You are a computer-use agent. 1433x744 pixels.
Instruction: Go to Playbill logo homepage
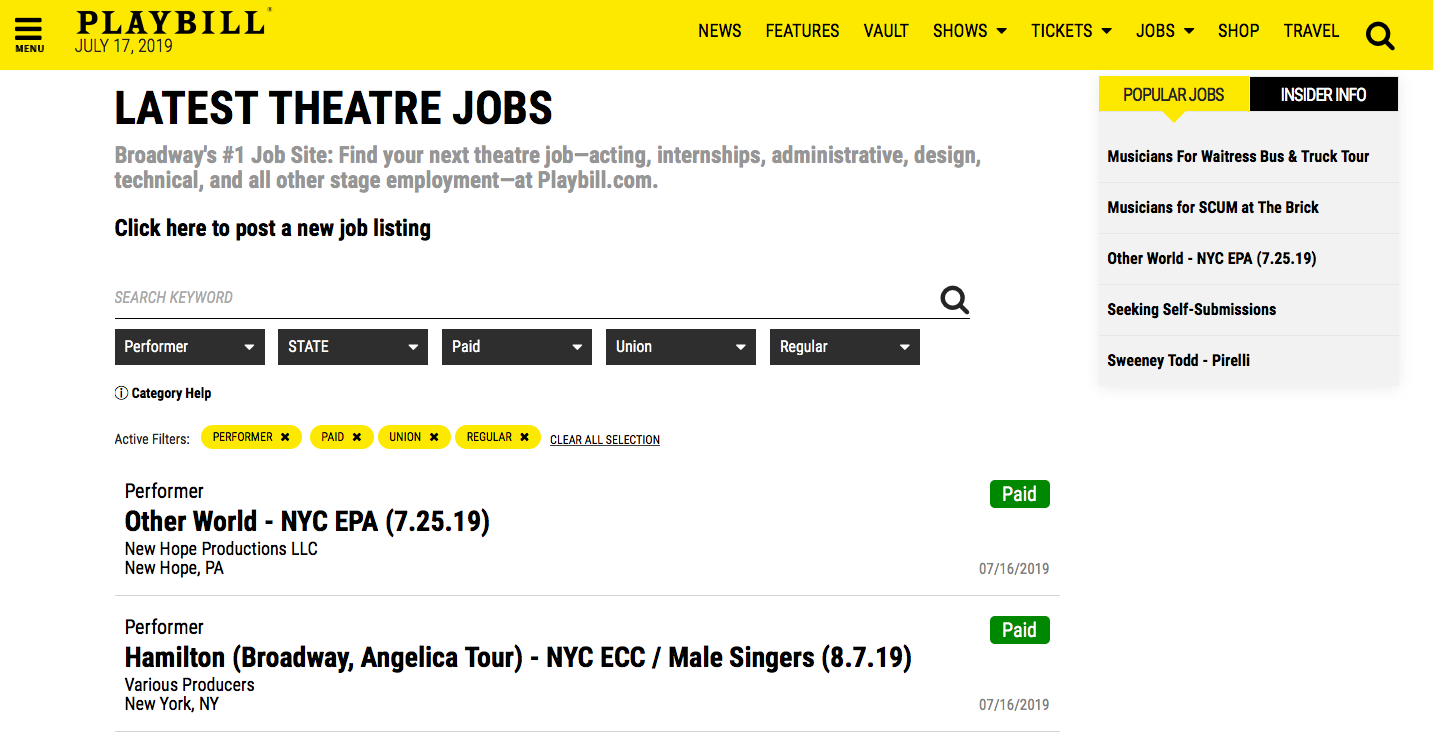(172, 23)
